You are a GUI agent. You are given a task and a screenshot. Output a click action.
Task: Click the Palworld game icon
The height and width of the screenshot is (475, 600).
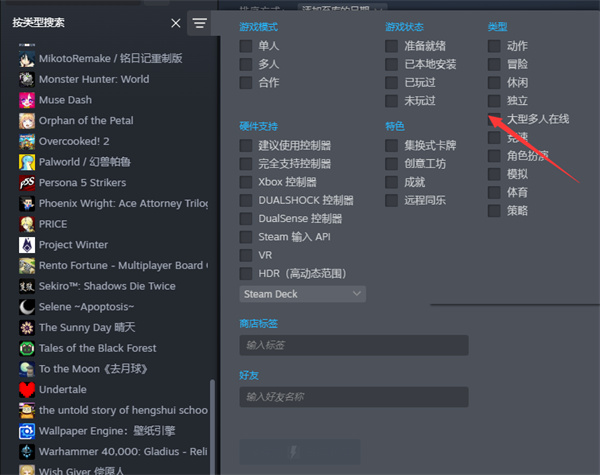pyautogui.click(x=27, y=162)
